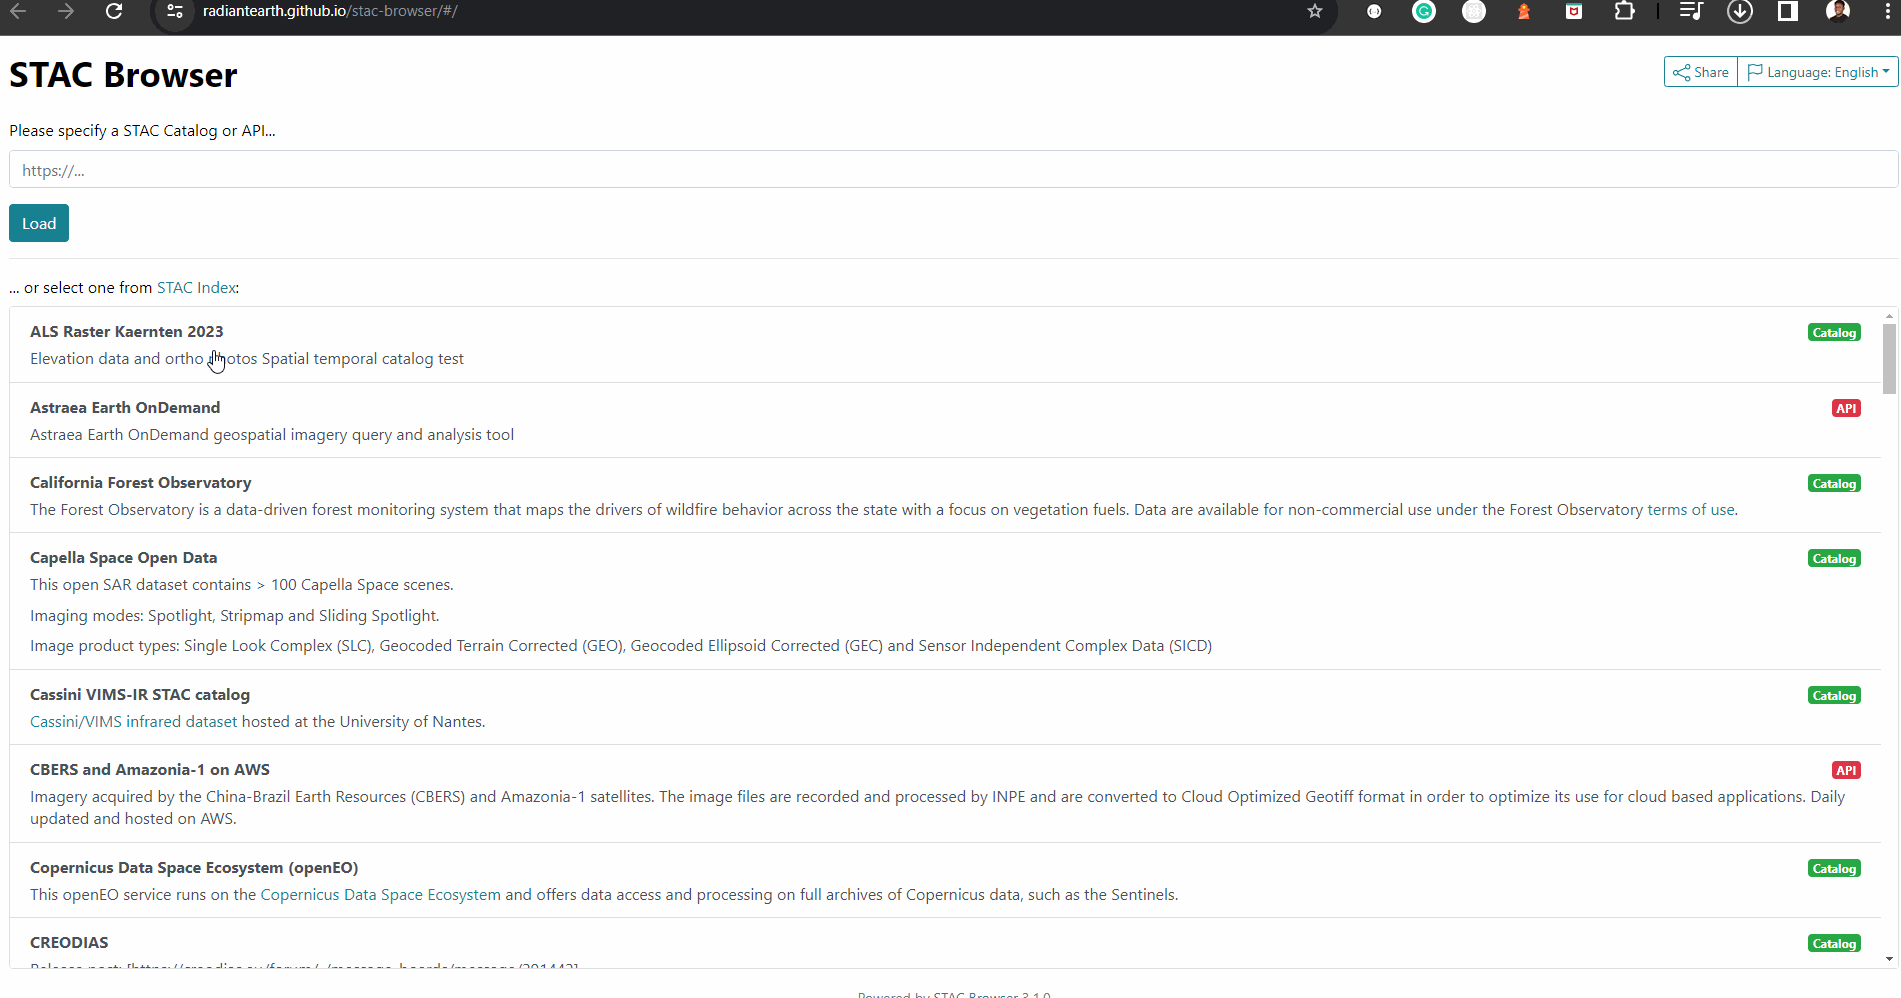This screenshot has width=1901, height=998.
Task: Open the Downloads icon
Action: coord(1740,12)
